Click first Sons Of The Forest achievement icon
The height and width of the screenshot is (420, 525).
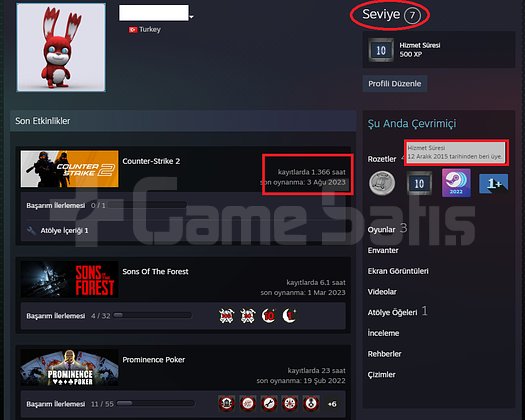coord(226,316)
